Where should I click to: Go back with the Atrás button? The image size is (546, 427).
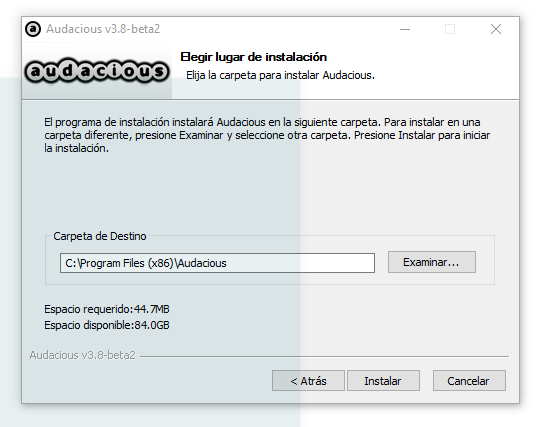(x=308, y=381)
